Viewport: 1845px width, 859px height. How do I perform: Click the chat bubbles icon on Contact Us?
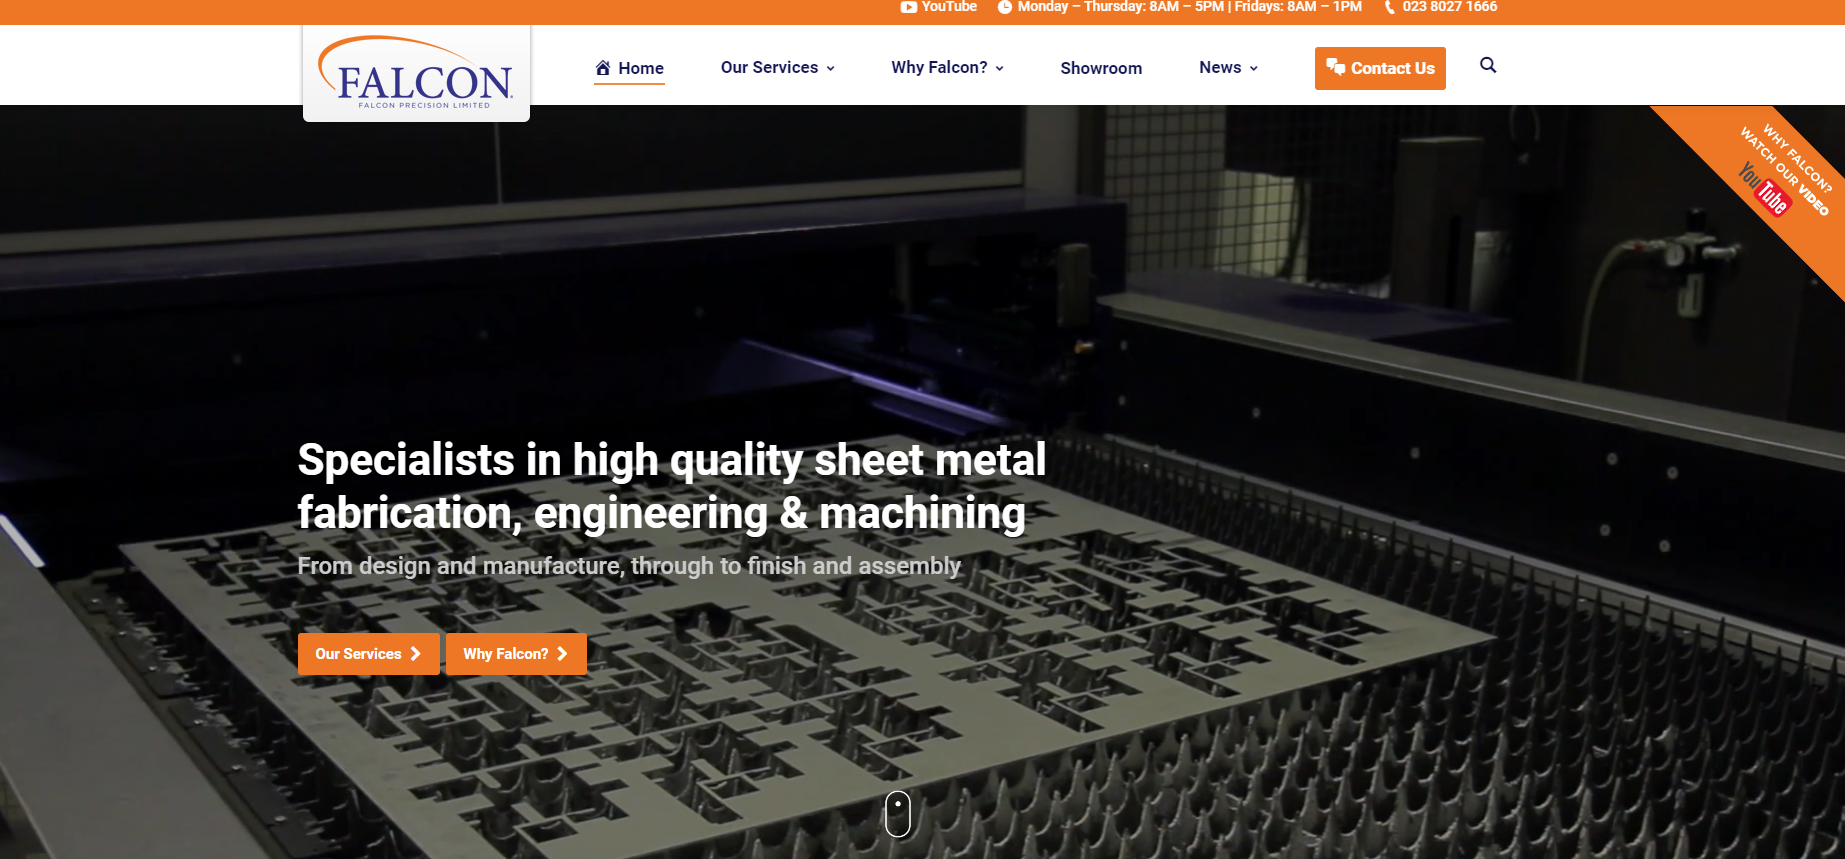click(x=1335, y=67)
